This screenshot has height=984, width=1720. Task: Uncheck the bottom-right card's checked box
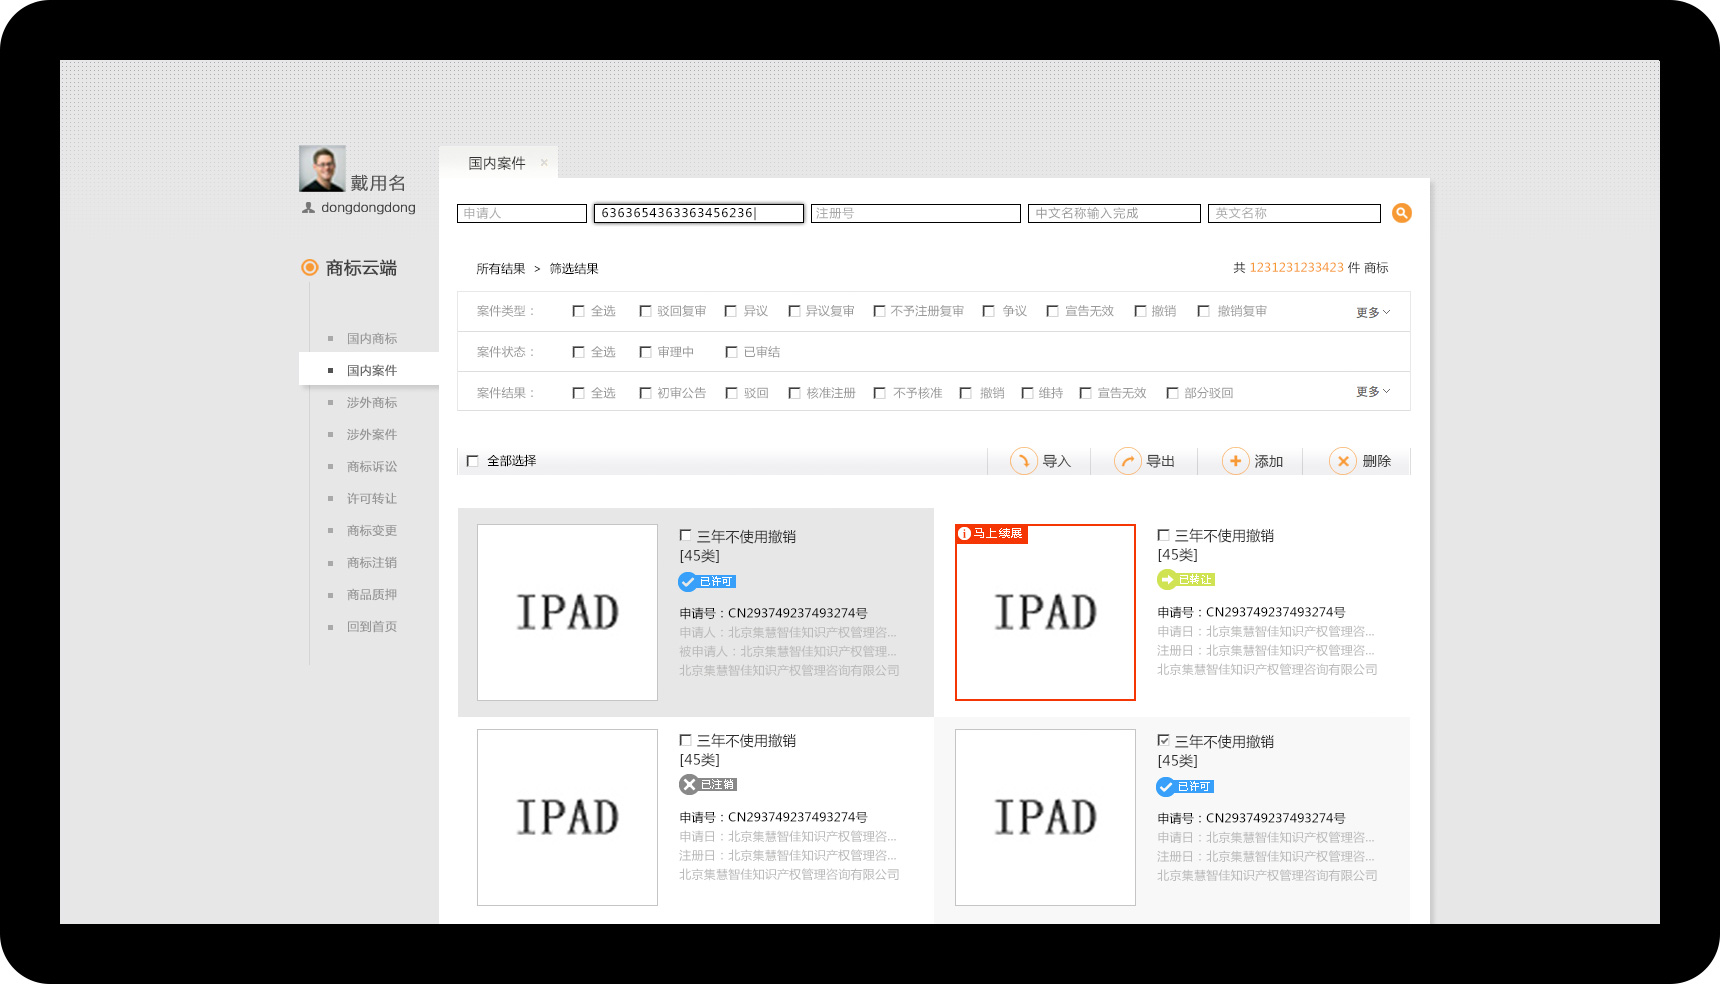[1163, 740]
